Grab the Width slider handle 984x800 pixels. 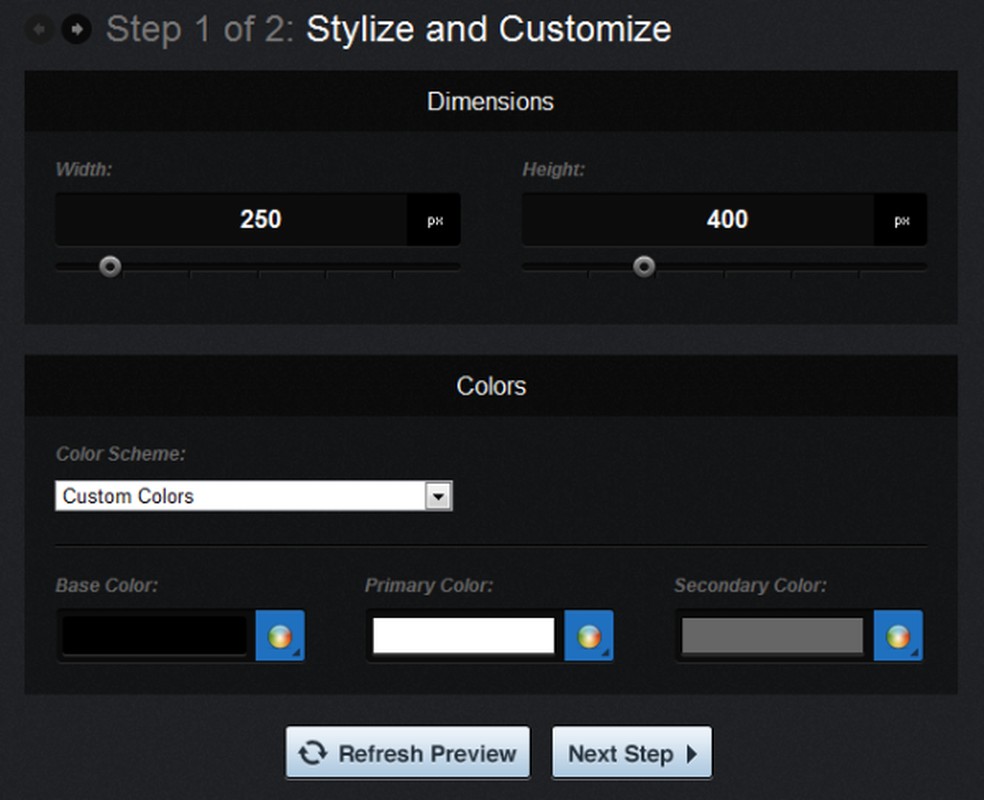coord(110,266)
